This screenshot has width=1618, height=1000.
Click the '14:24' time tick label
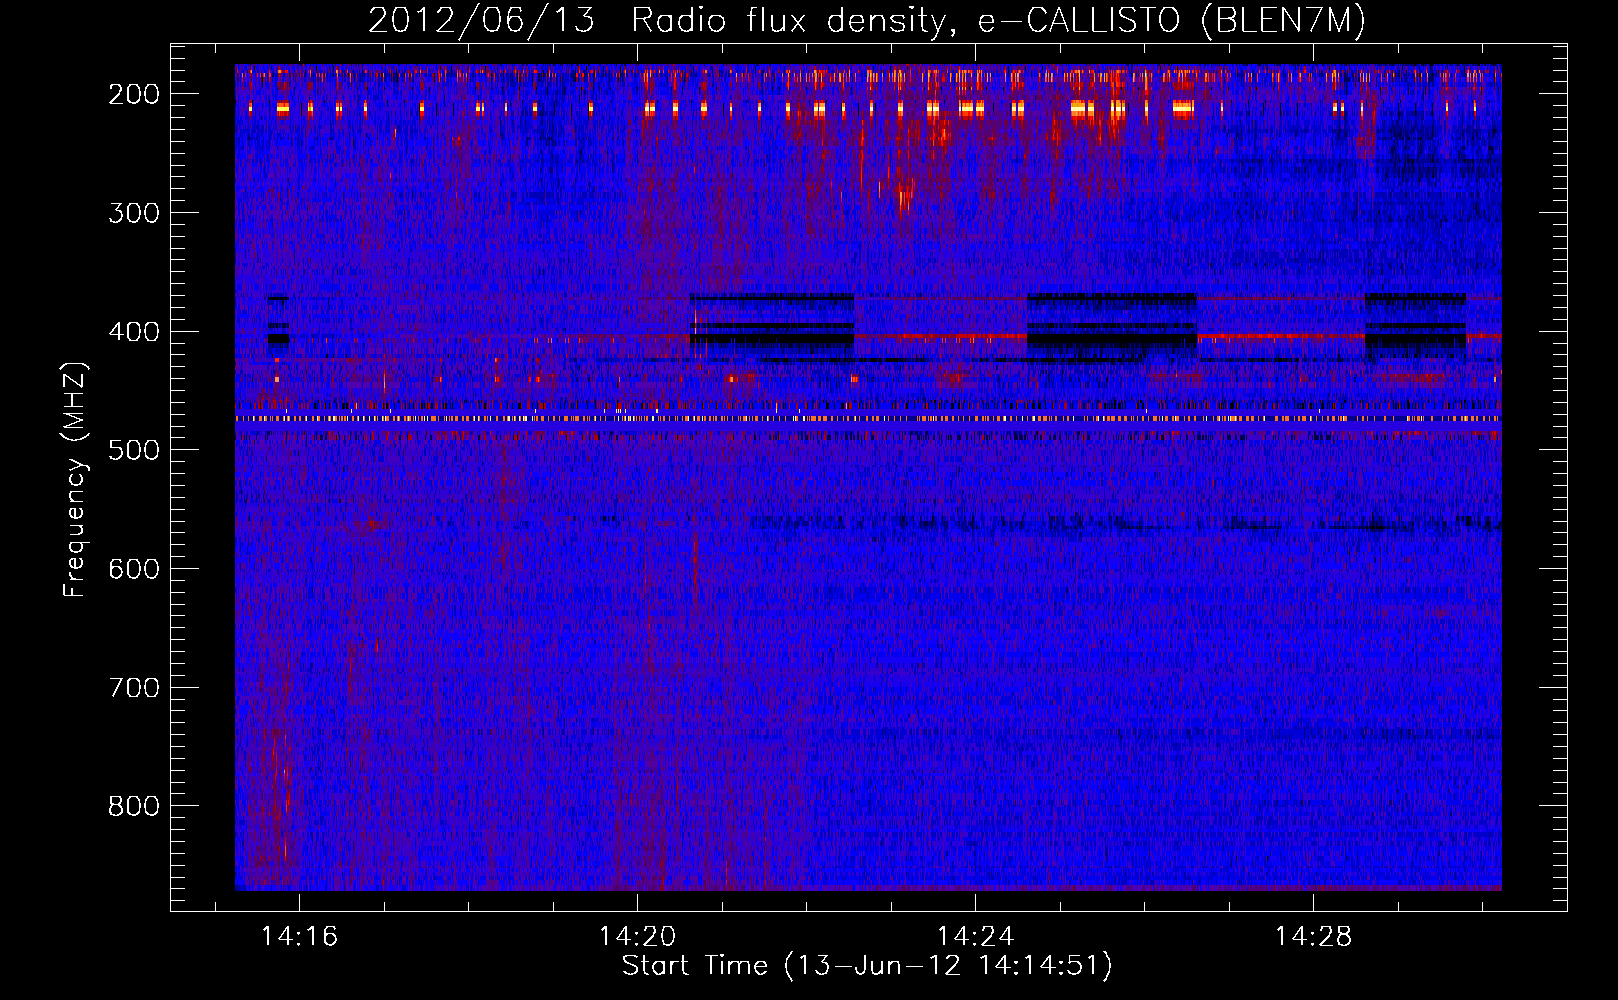click(x=975, y=937)
